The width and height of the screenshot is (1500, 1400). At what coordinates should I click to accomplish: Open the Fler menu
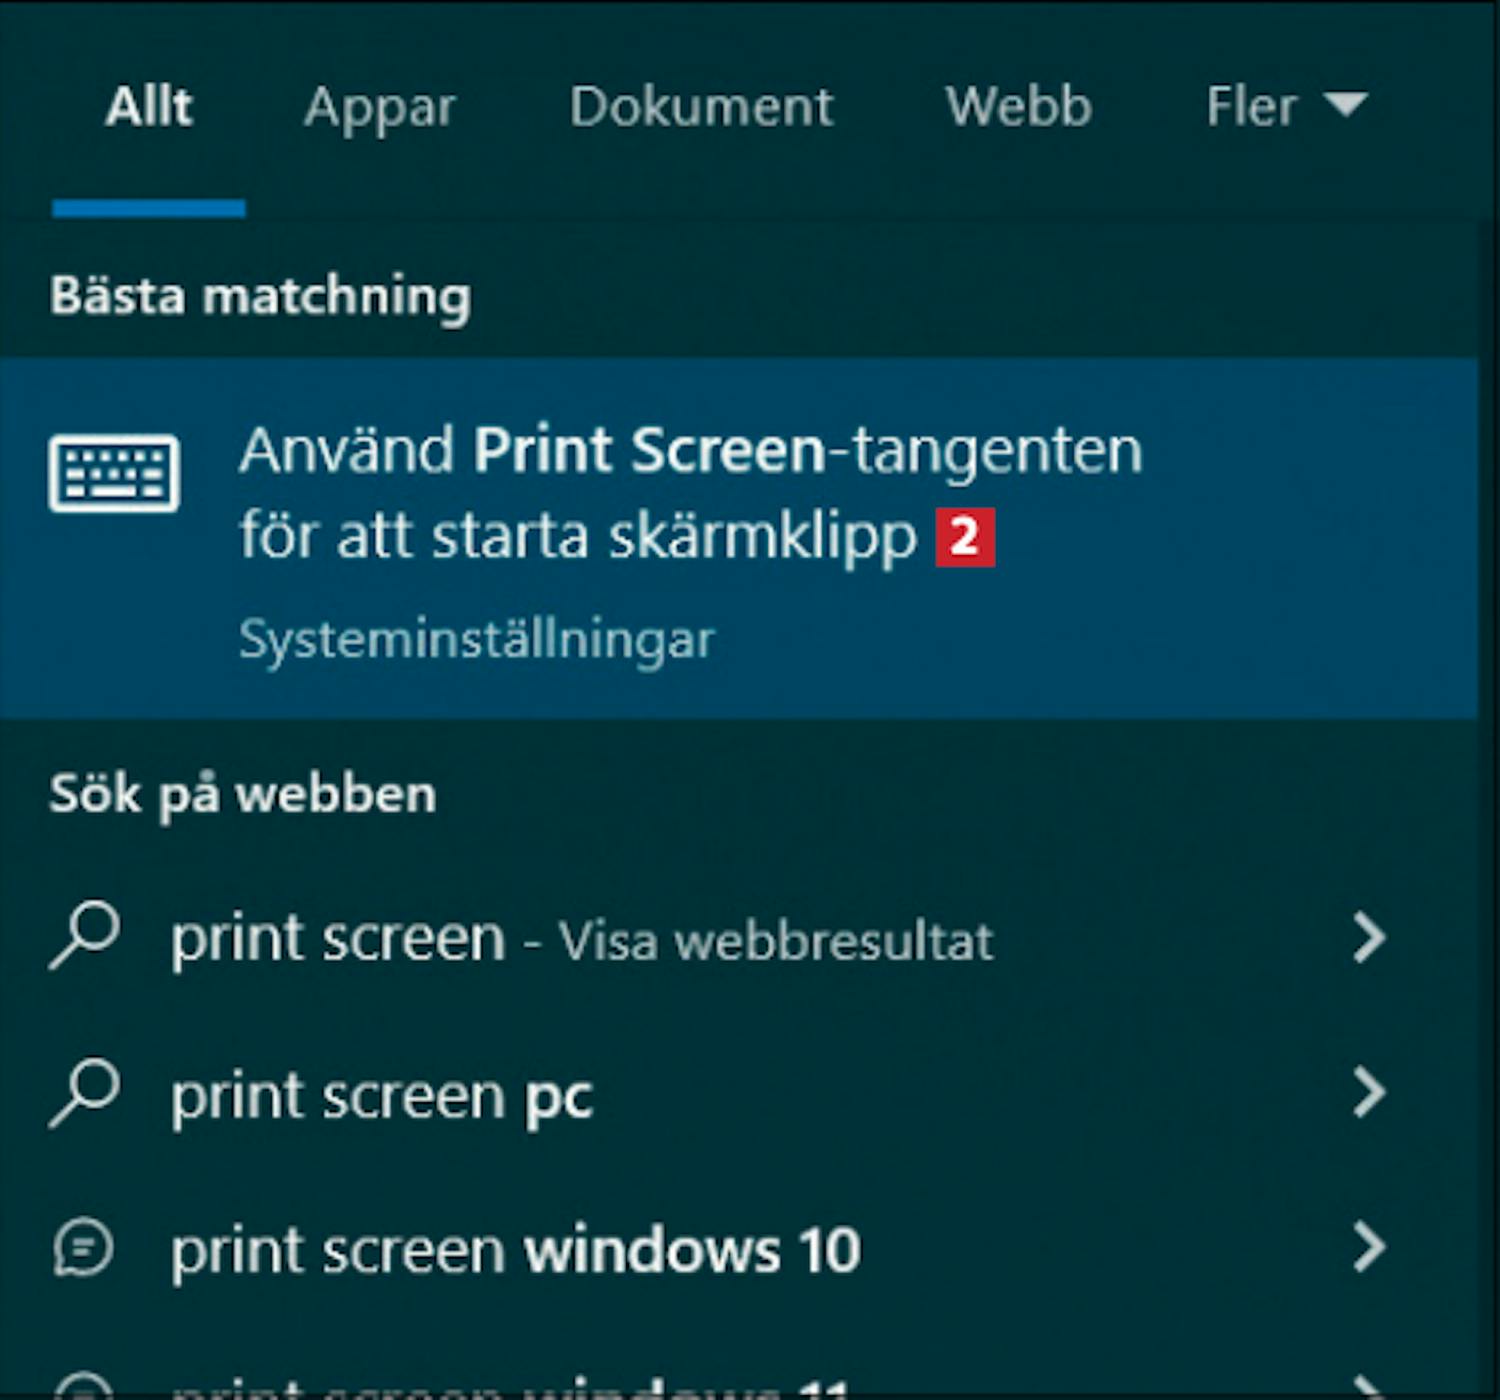(x=1286, y=106)
